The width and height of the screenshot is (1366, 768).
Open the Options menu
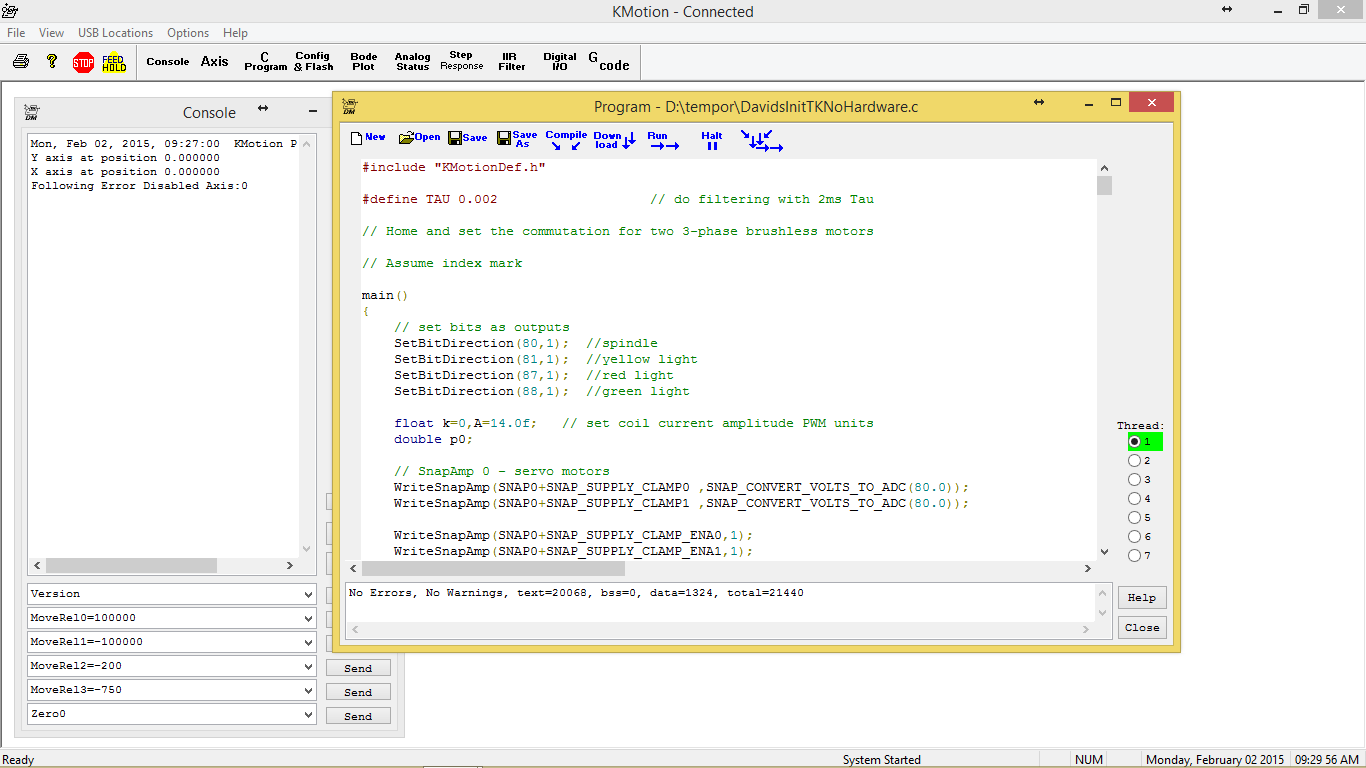tap(188, 33)
